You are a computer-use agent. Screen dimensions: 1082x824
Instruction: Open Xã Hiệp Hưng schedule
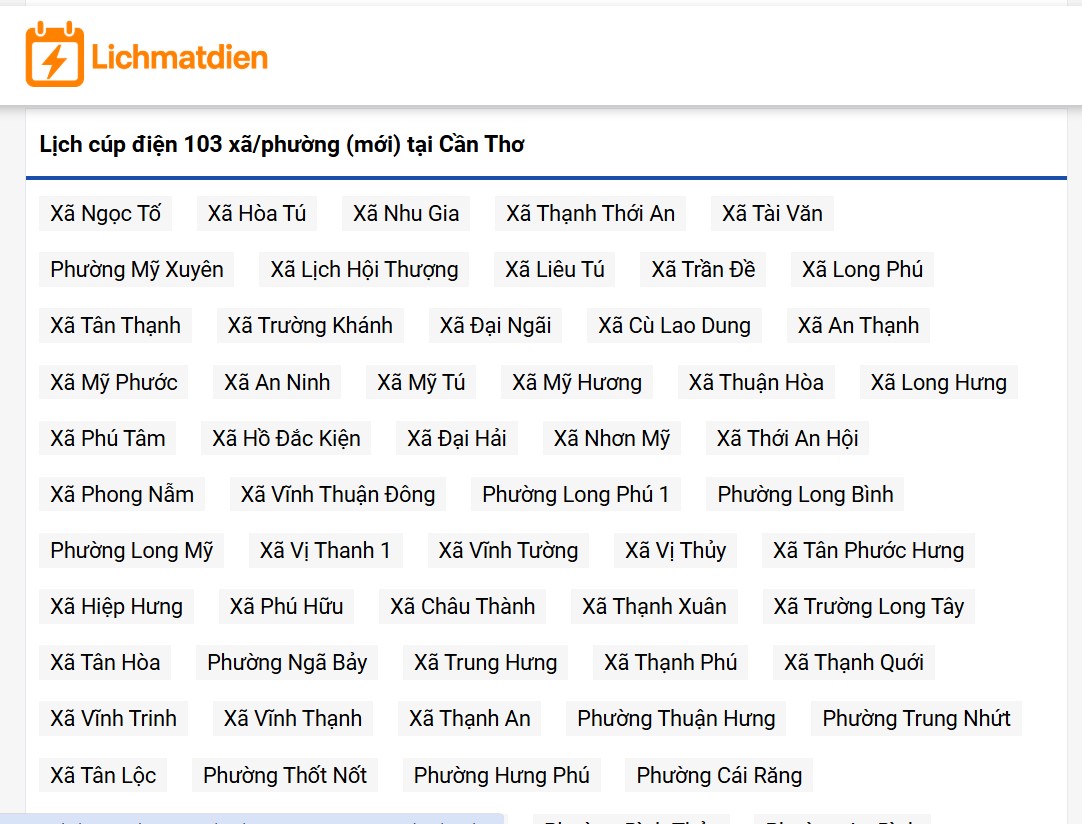point(117,606)
